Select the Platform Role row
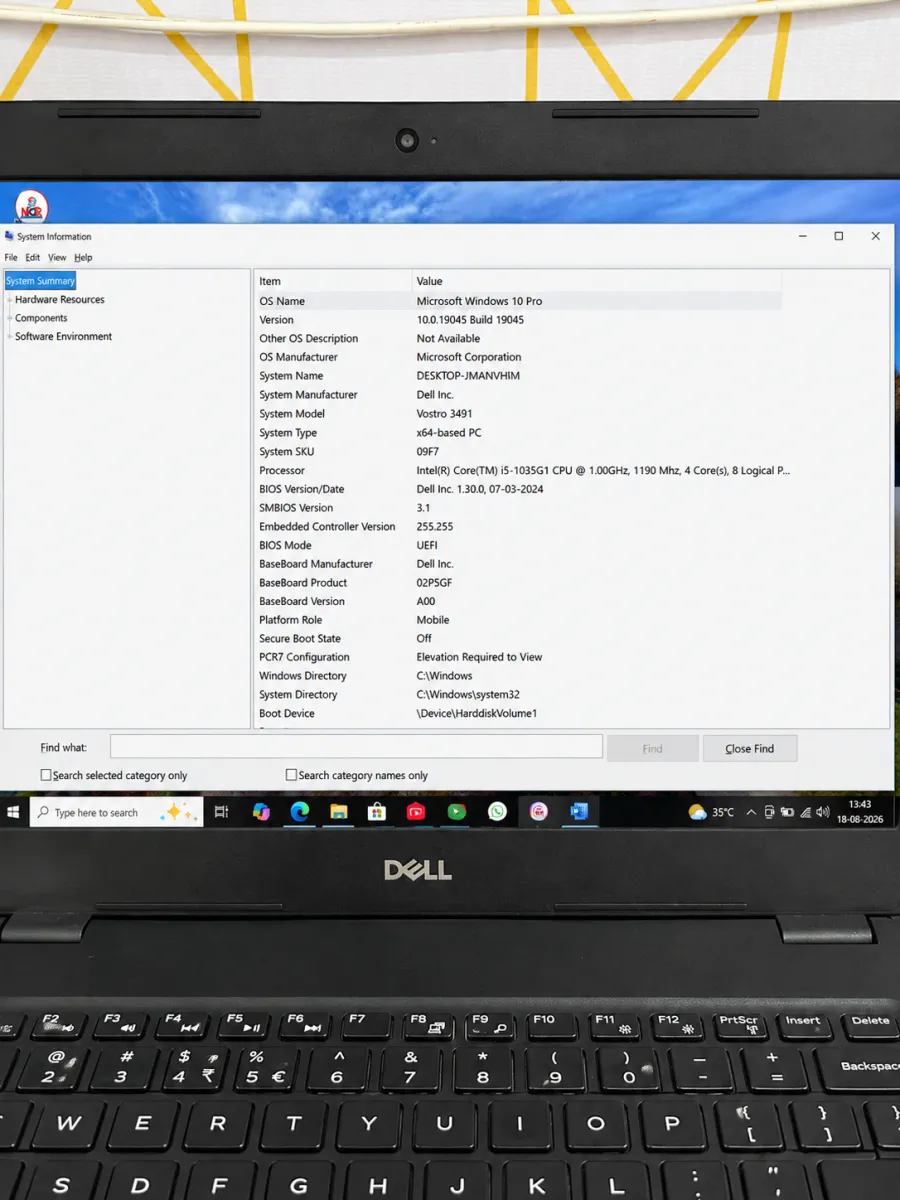This screenshot has width=900, height=1200. point(518,620)
